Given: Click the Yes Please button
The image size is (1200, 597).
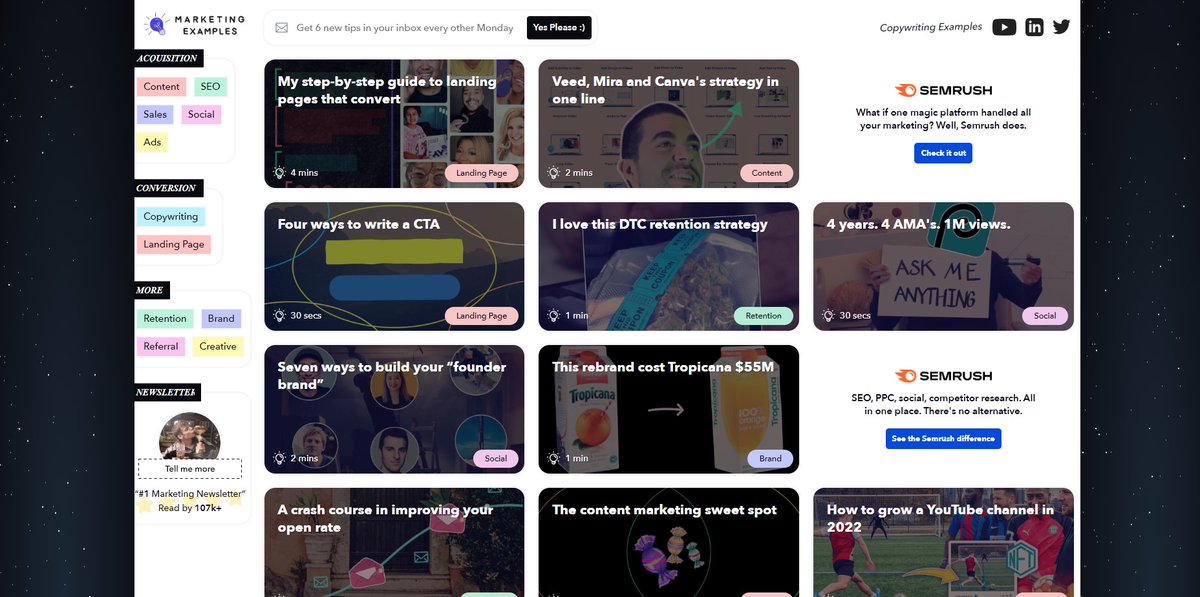Looking at the screenshot, I should (x=558, y=28).
